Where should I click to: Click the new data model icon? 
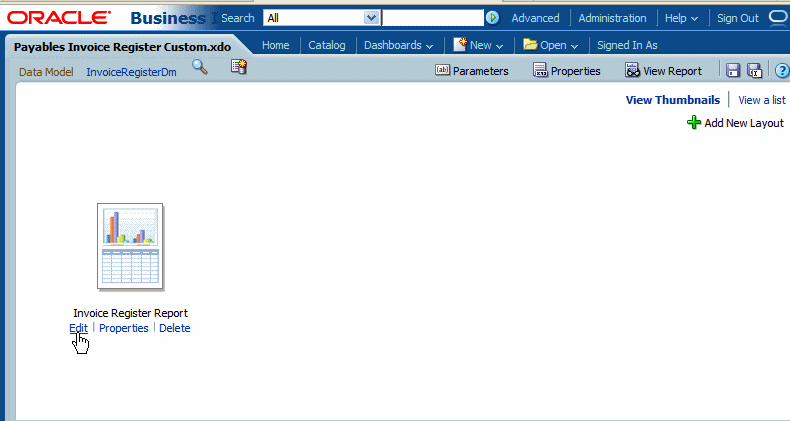tap(239, 66)
